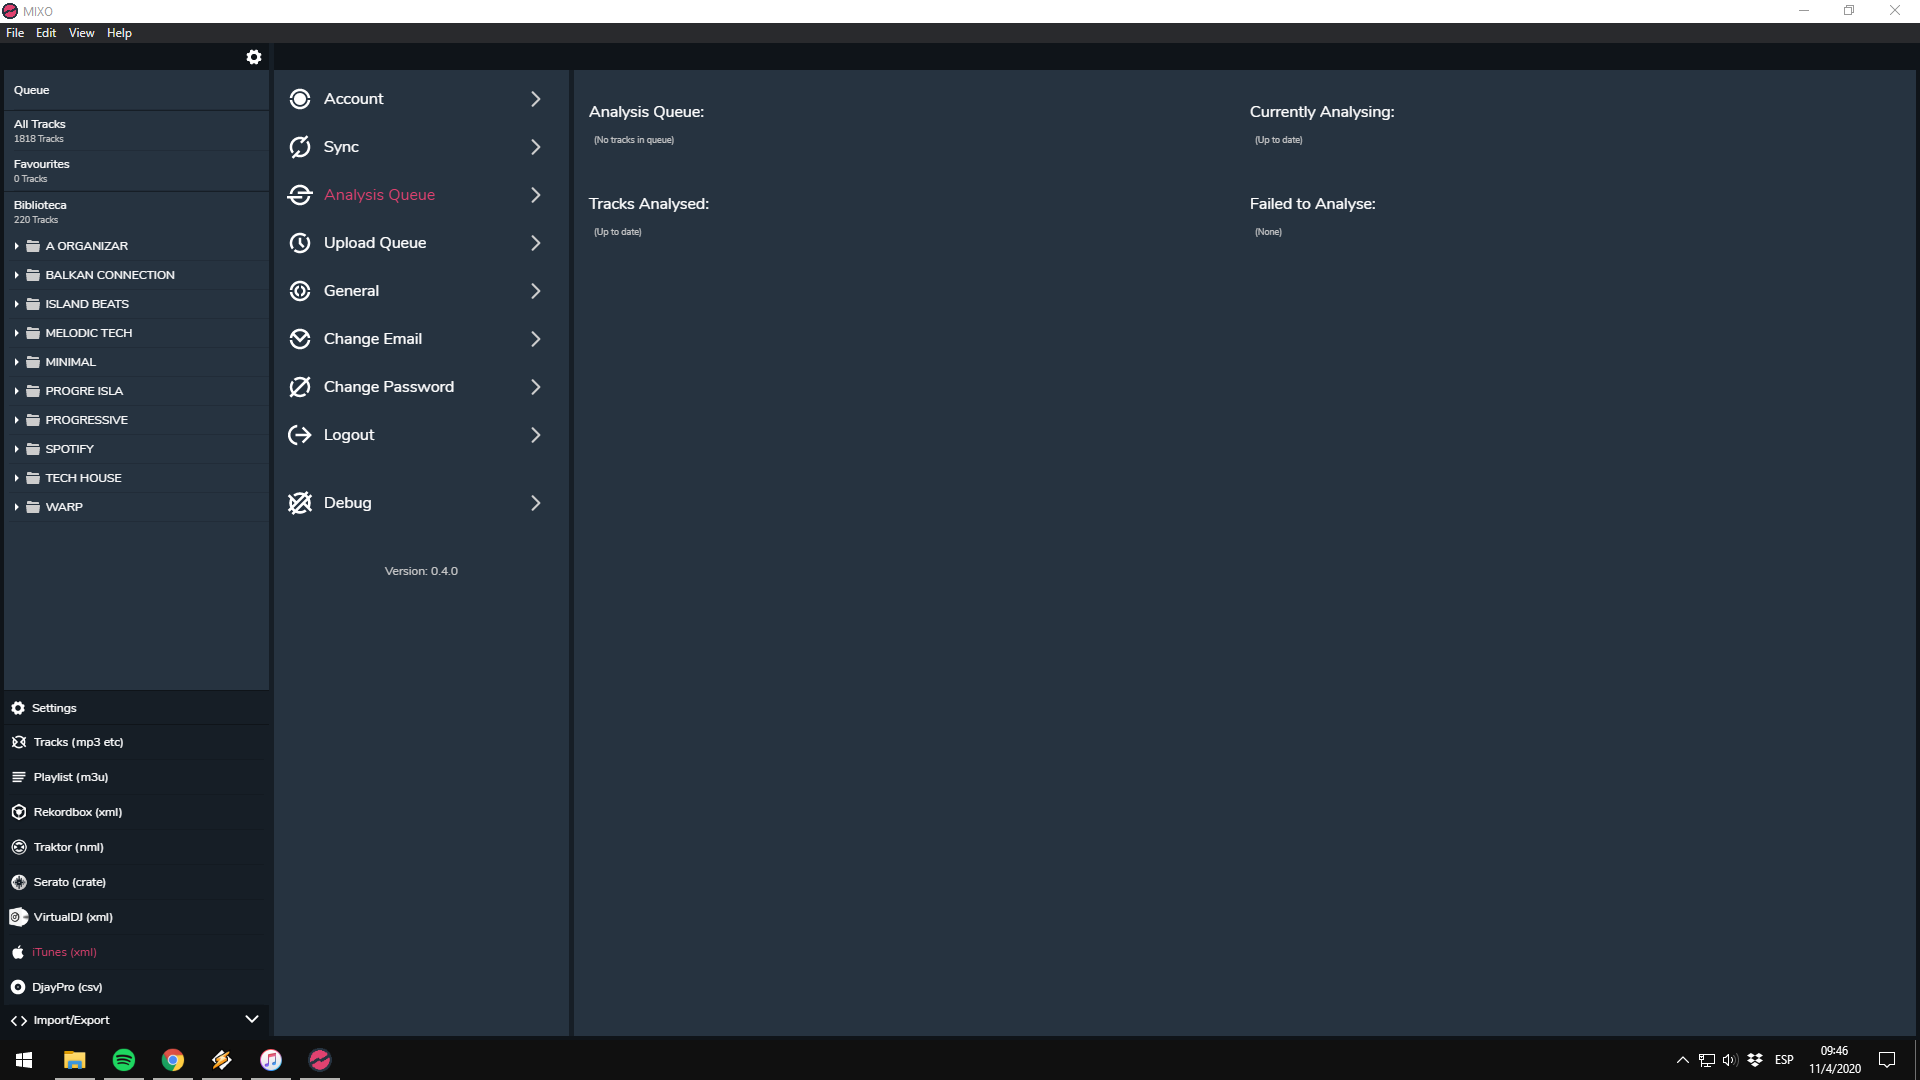This screenshot has width=1920, height=1080.
Task: Click the Logout icon
Action: (300, 435)
